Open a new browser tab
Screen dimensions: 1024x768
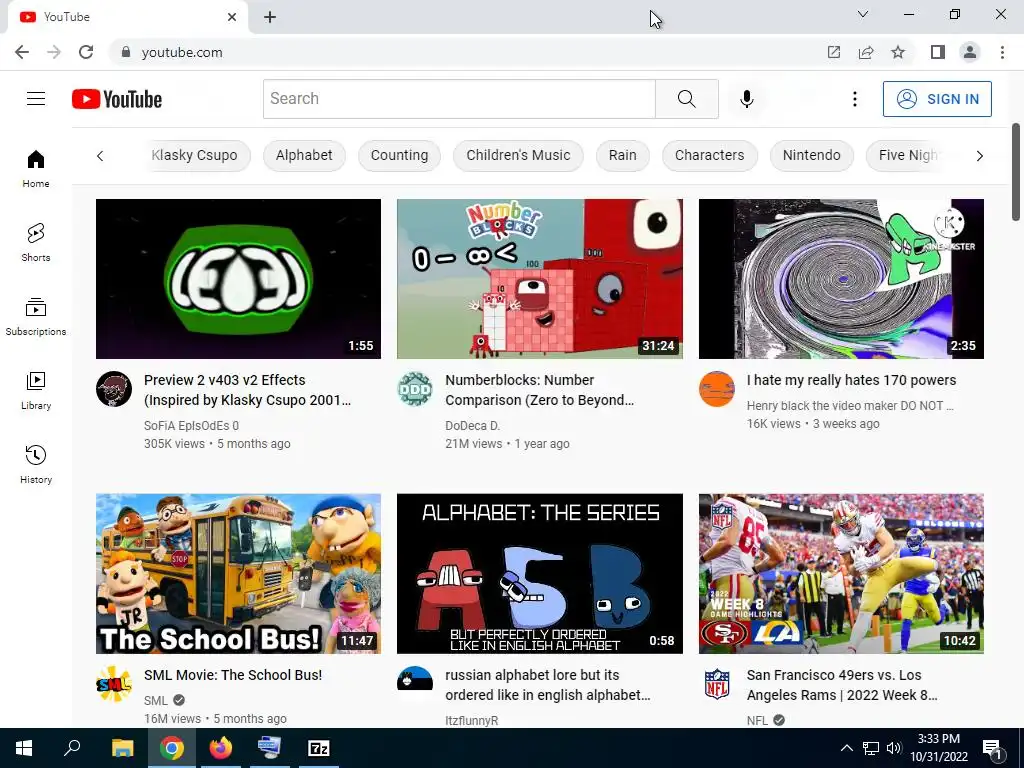(x=270, y=17)
